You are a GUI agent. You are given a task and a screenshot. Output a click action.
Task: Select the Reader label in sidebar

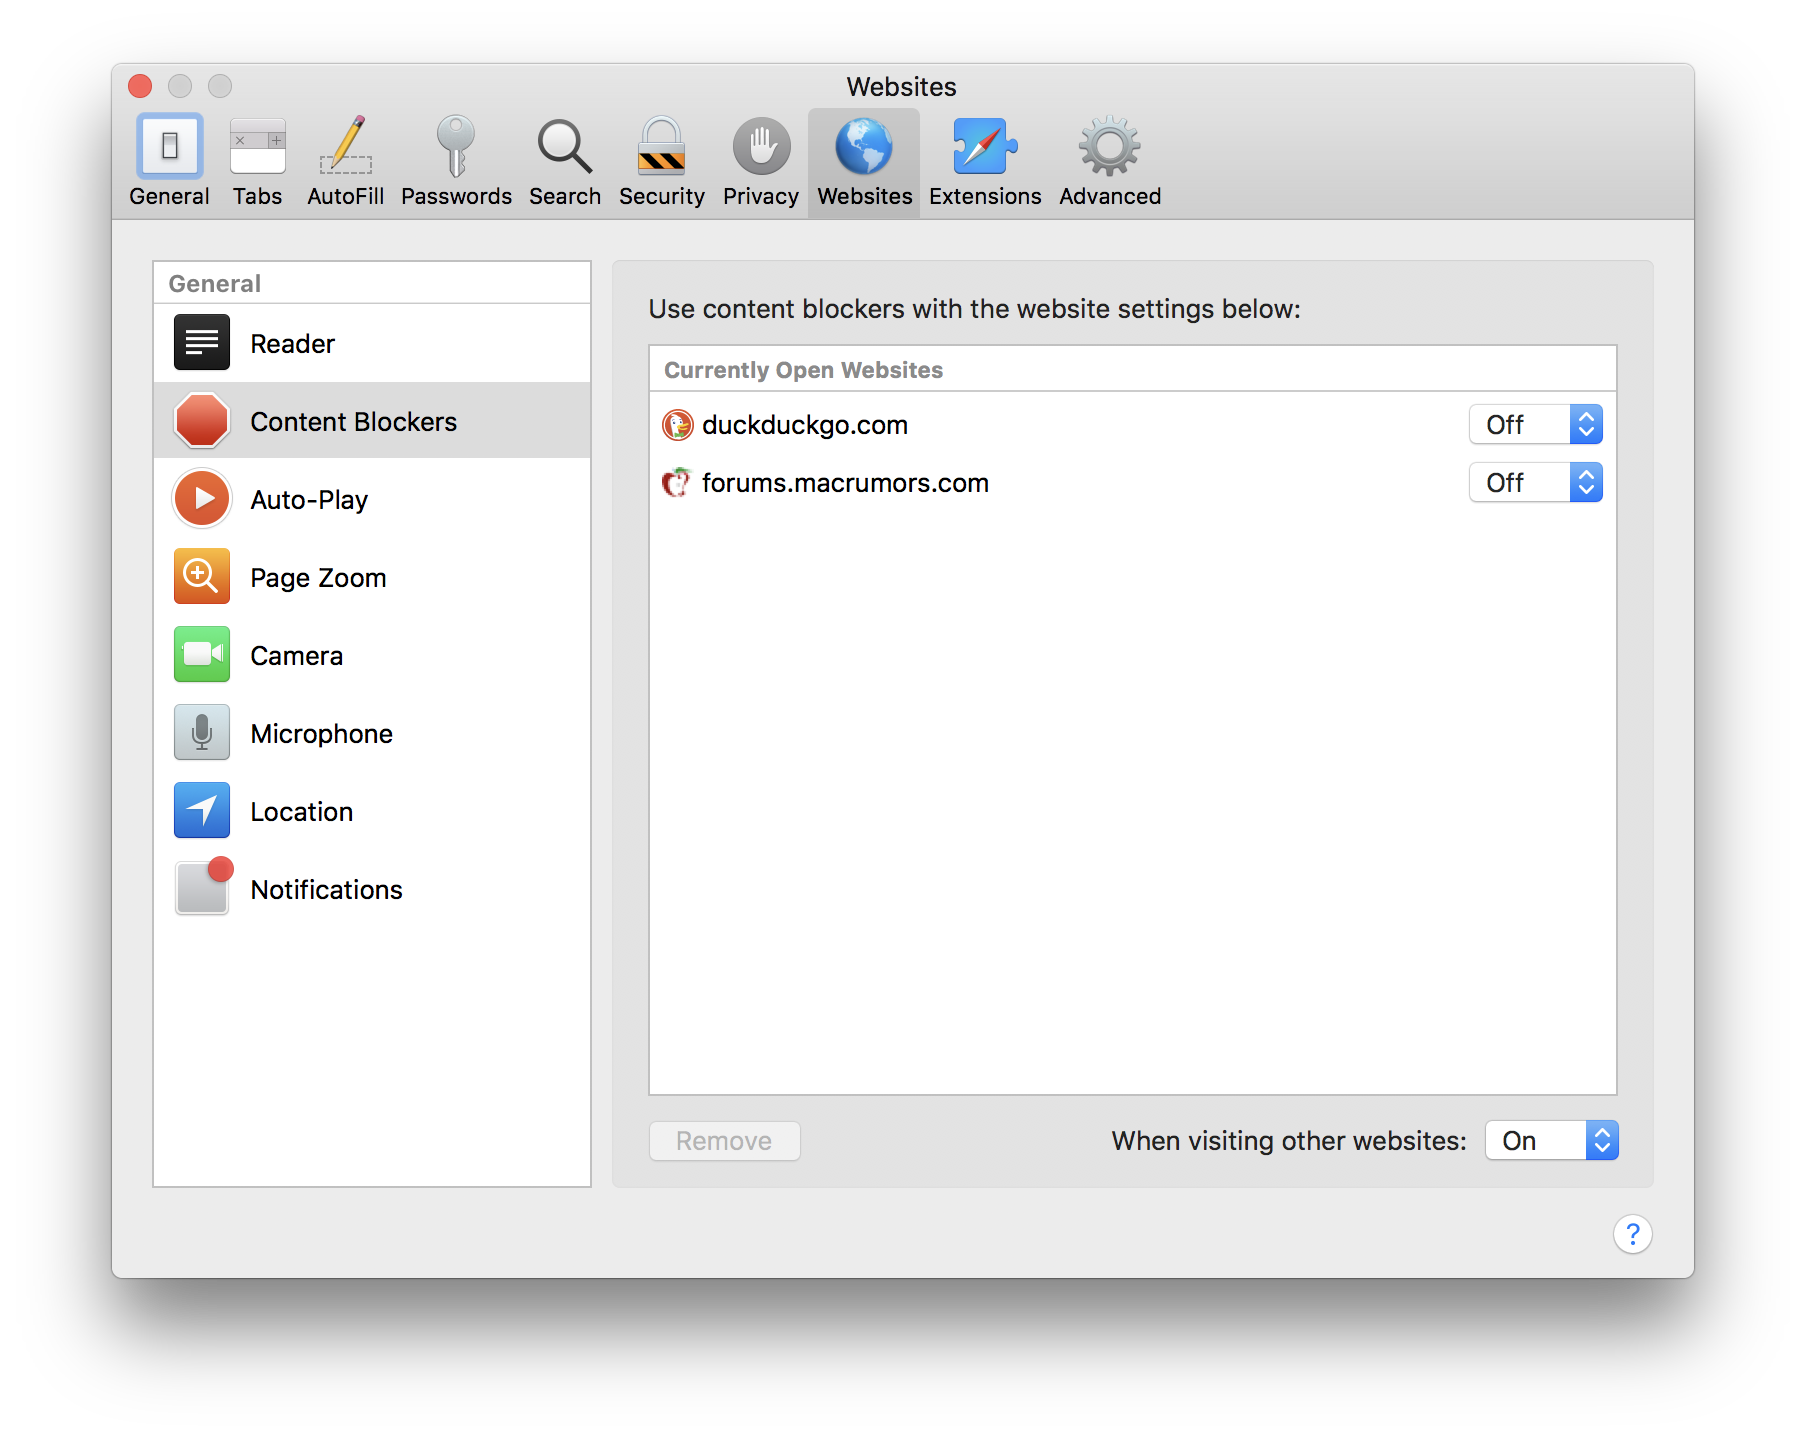click(x=292, y=344)
